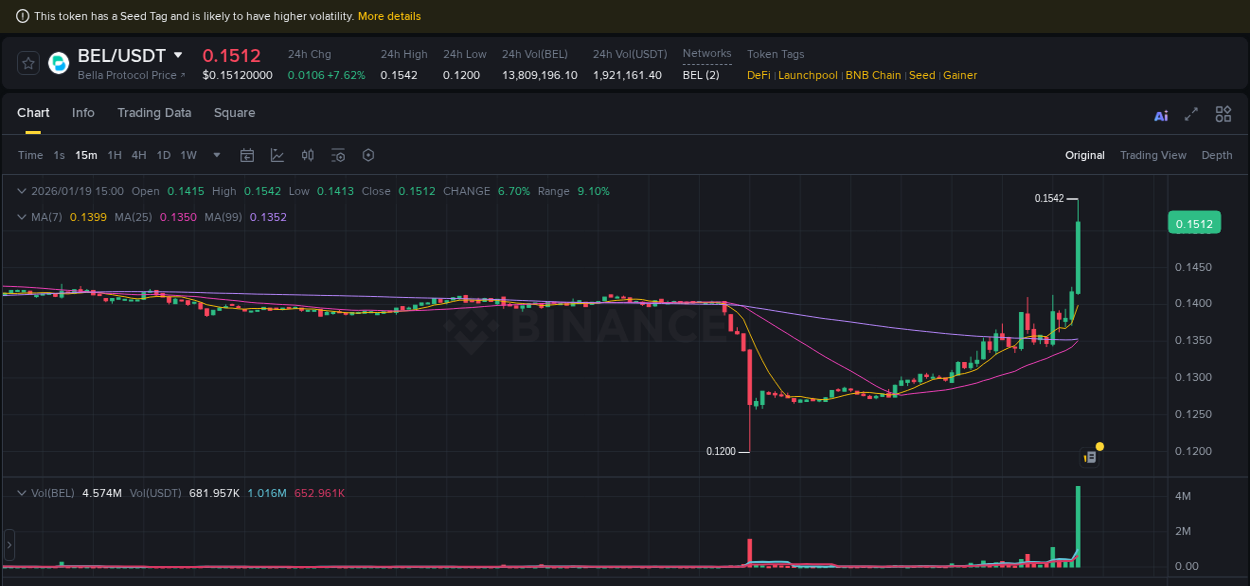Open the date range calendar picker
Screen dimensions: 1250x586
point(247,155)
